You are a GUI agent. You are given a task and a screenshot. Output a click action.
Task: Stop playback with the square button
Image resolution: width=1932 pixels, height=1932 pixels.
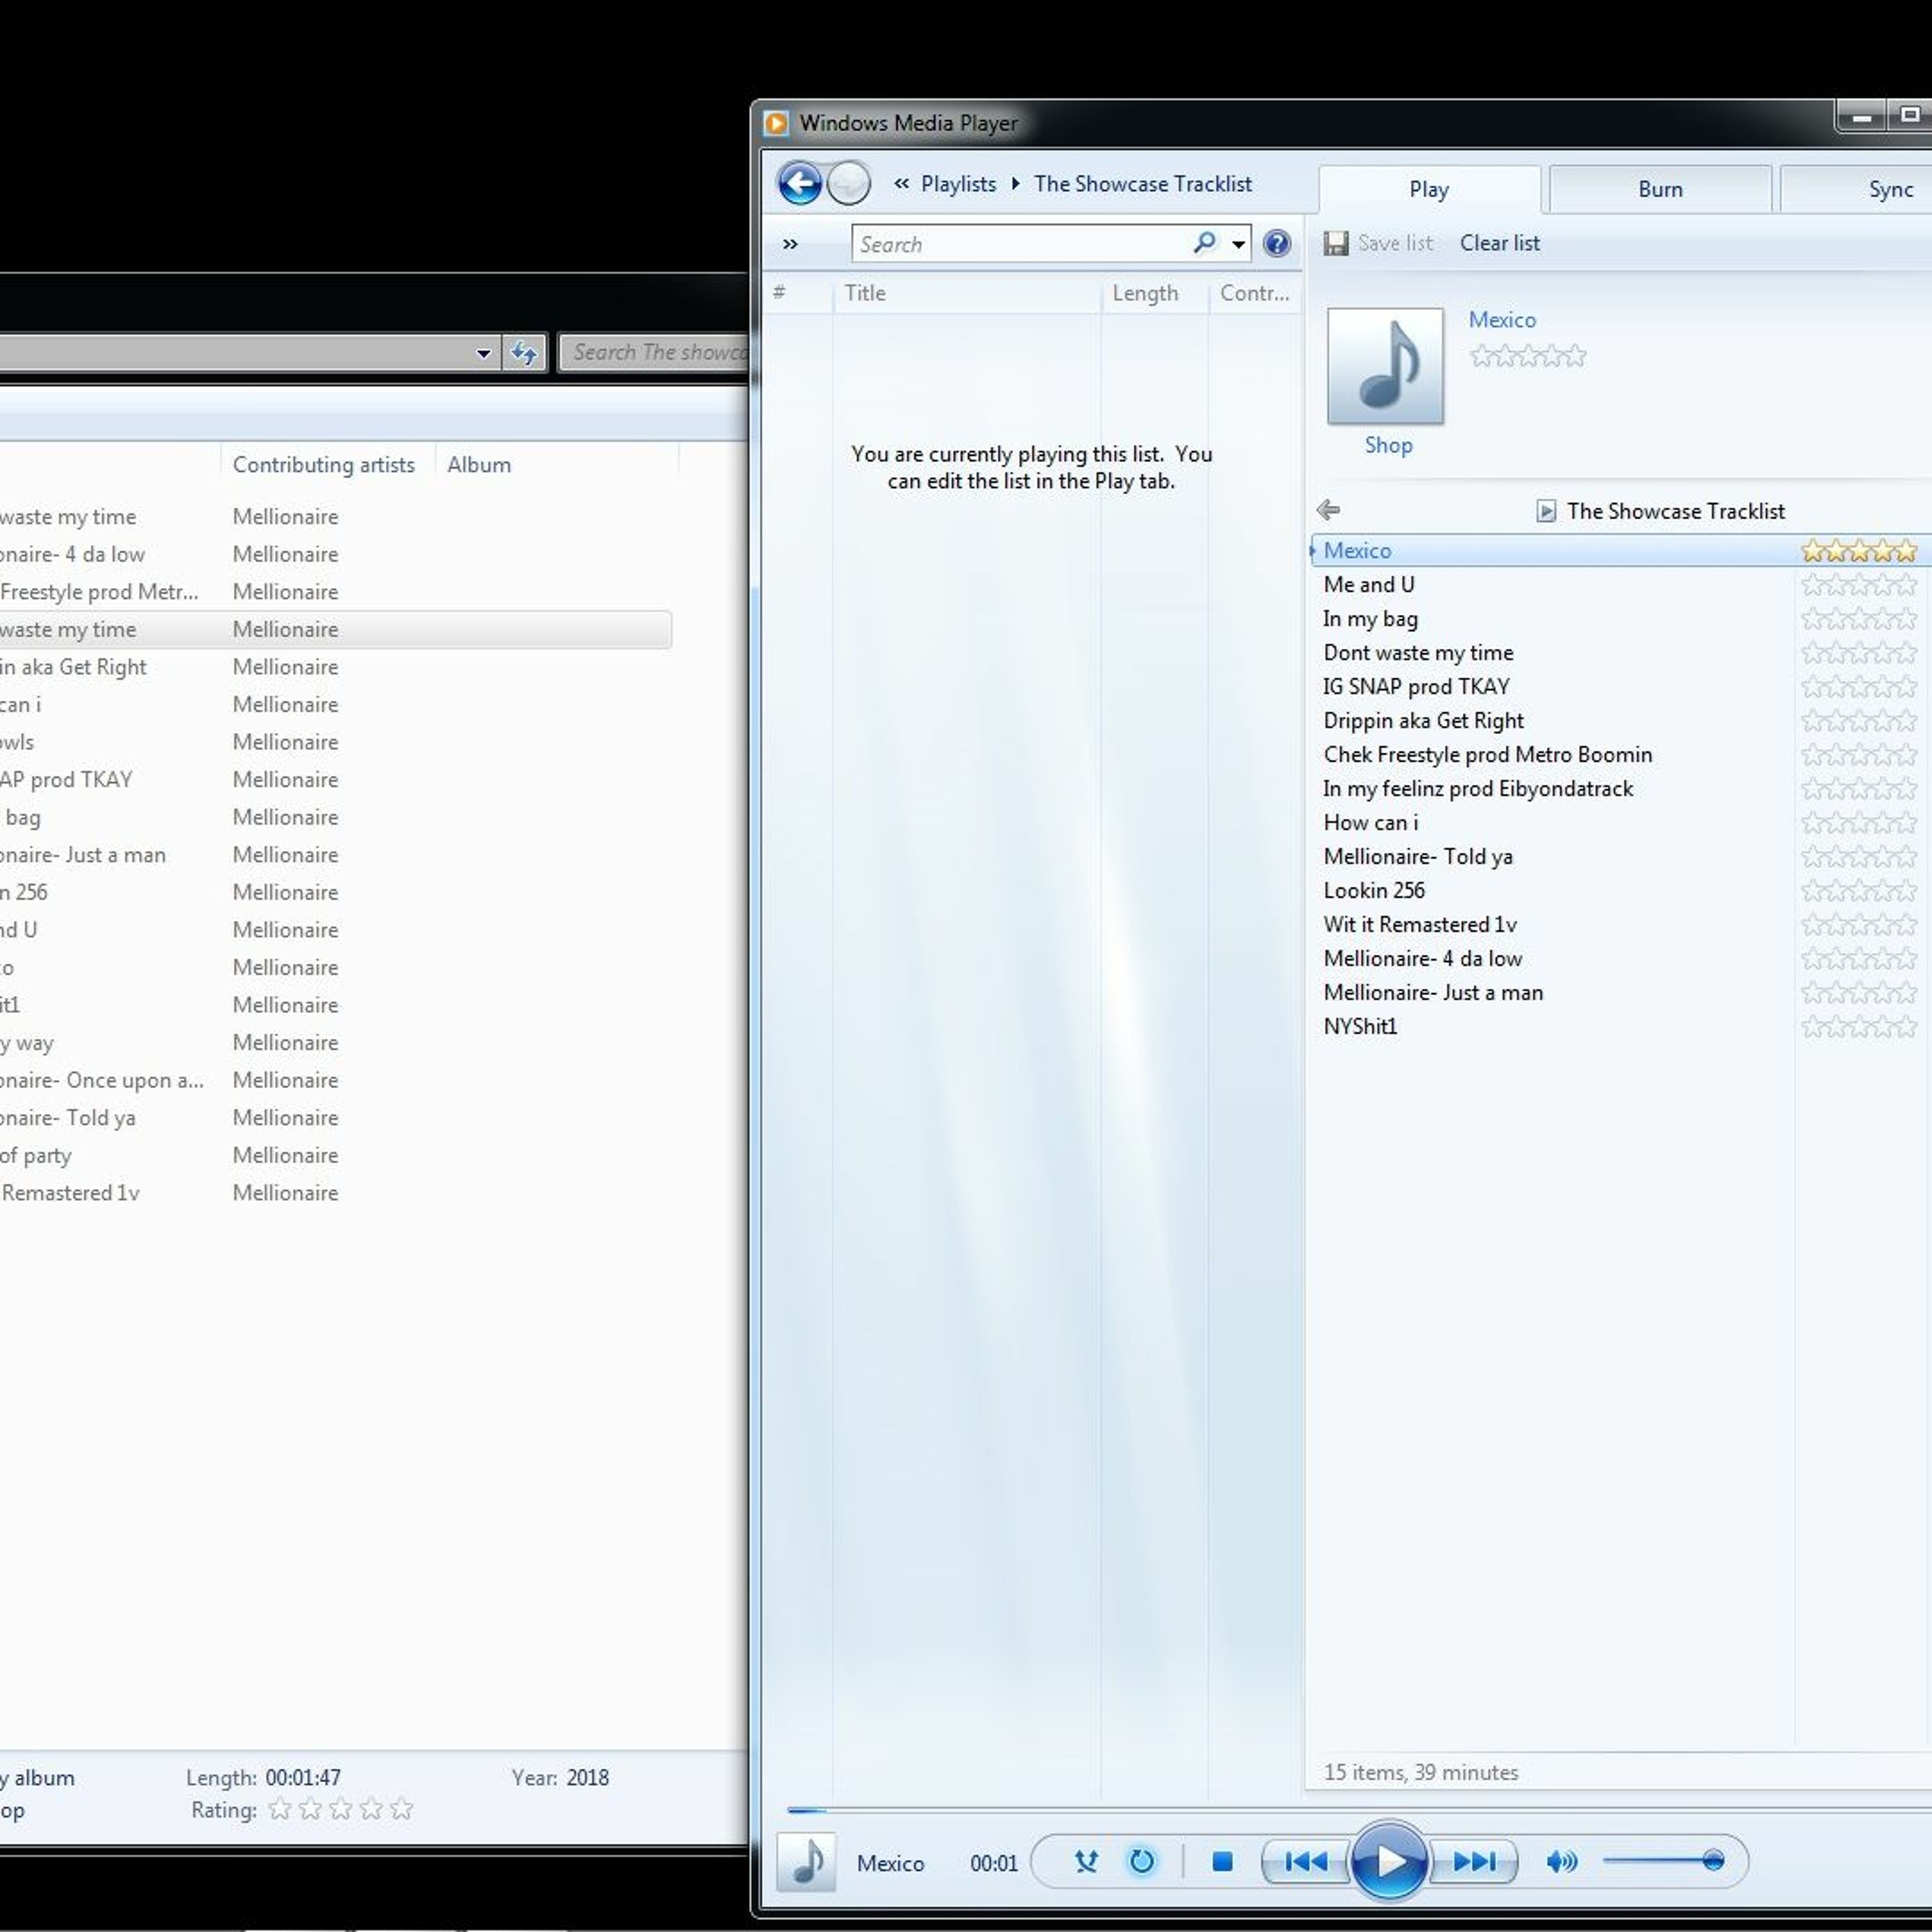click(1222, 1861)
